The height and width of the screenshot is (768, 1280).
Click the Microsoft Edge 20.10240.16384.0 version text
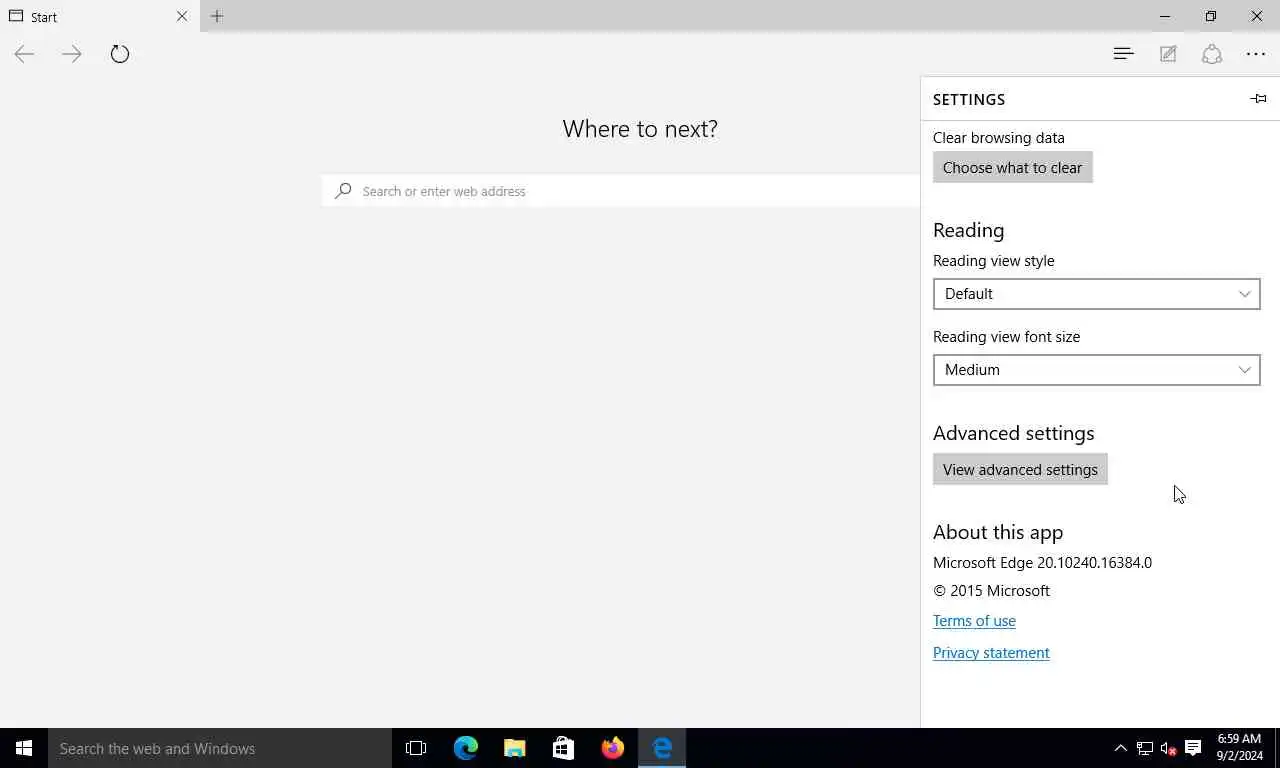point(1042,563)
